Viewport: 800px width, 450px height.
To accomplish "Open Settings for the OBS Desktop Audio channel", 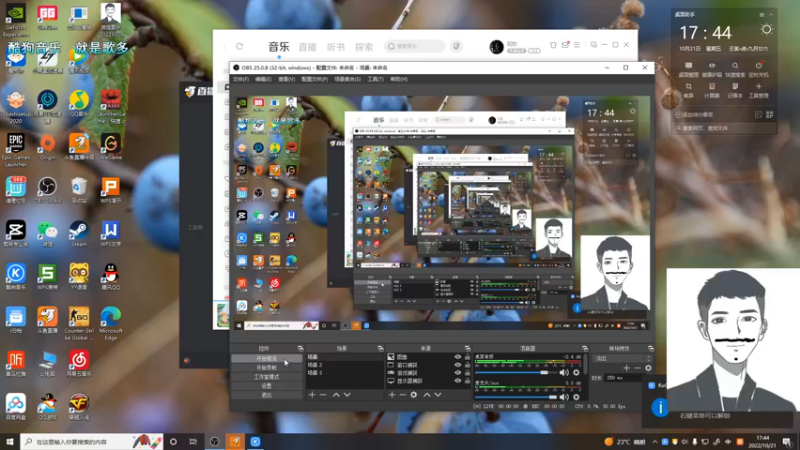I will pos(576,372).
